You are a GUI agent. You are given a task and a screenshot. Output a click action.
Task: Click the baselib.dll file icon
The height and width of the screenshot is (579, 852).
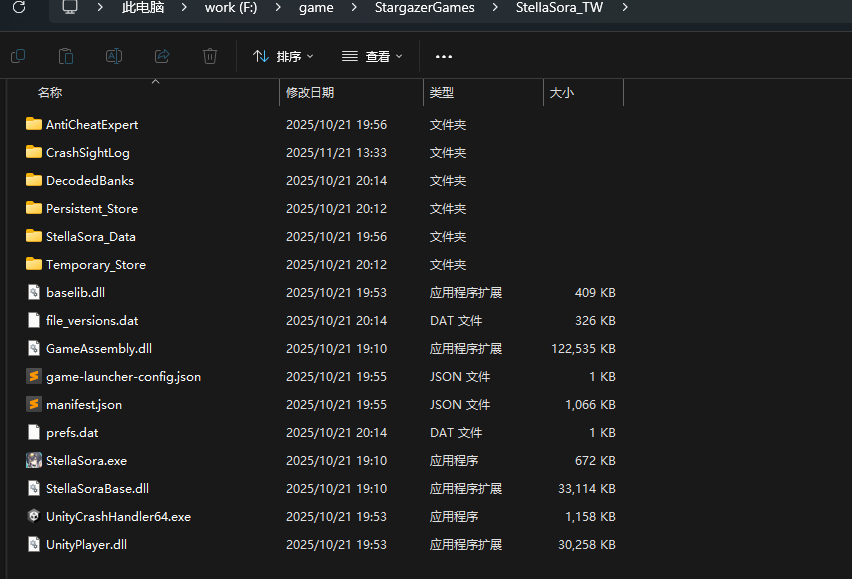(34, 292)
